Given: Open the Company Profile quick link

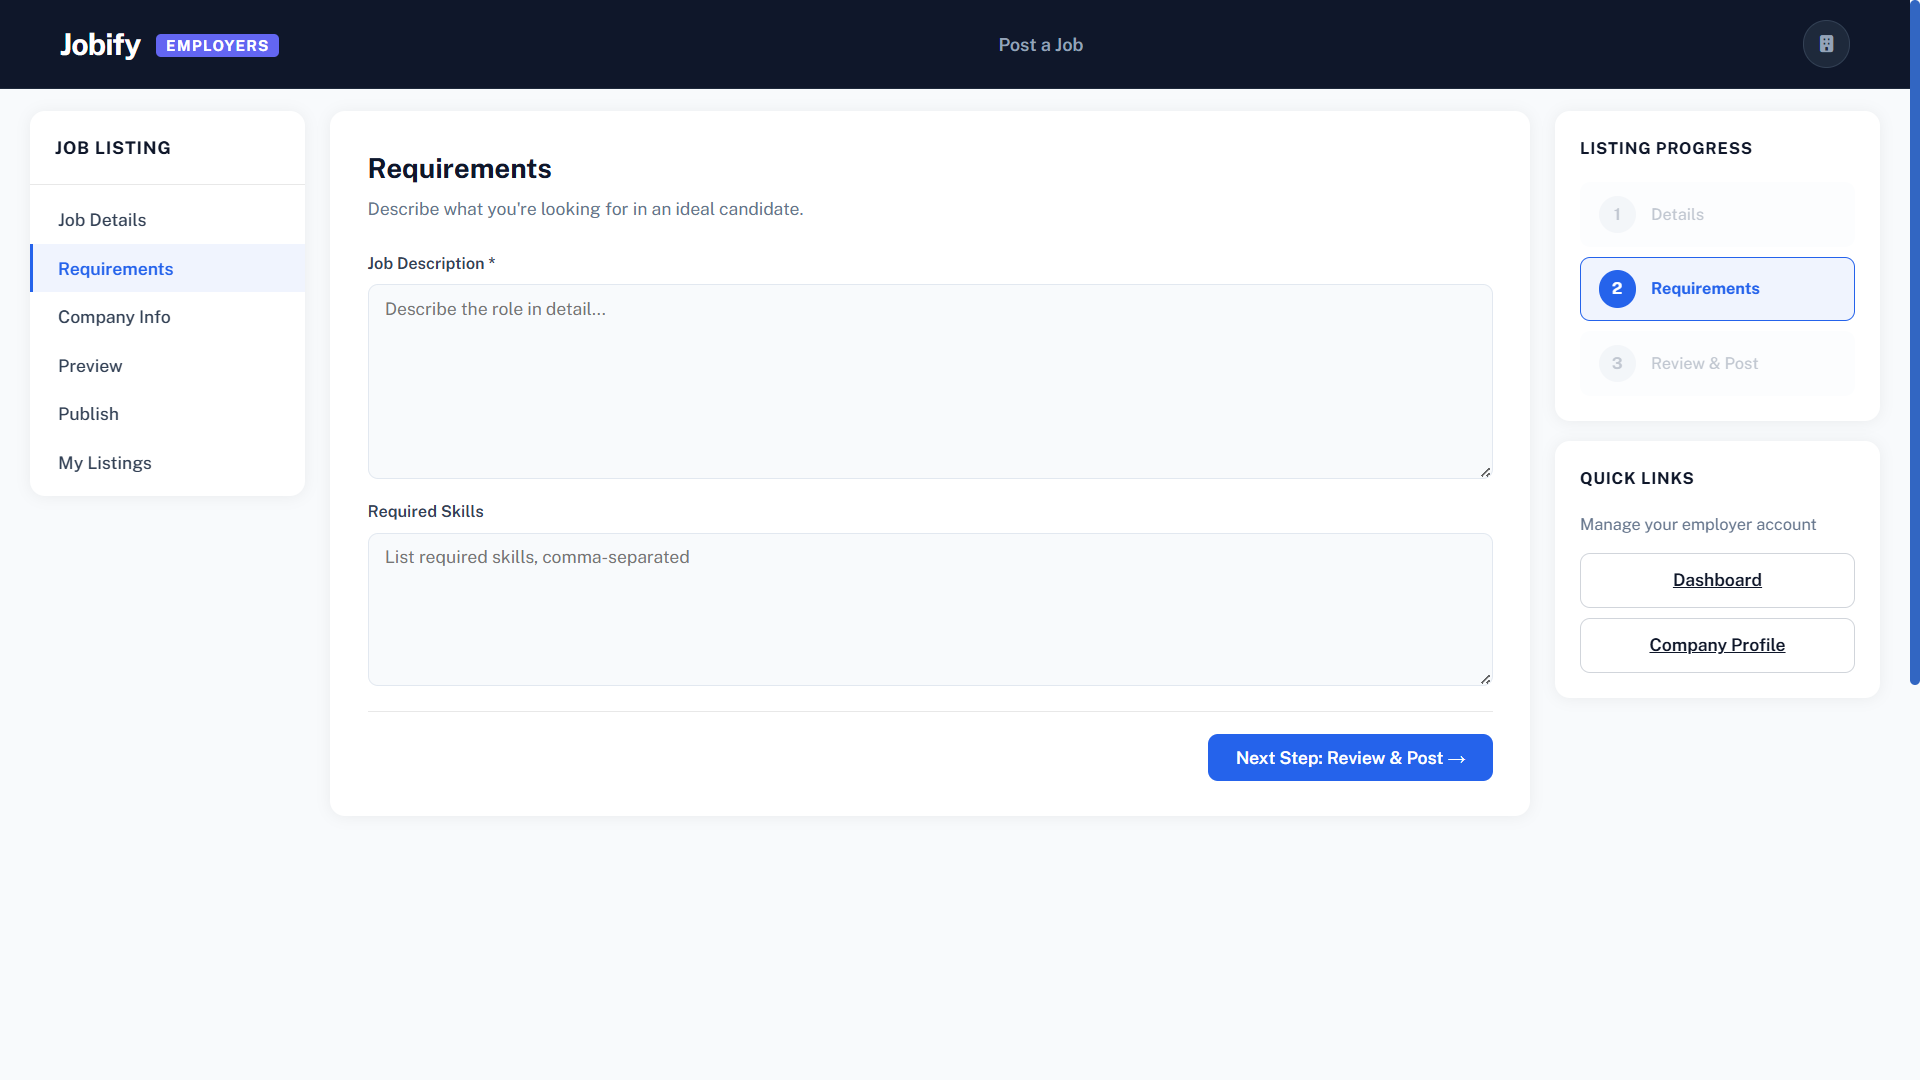Looking at the screenshot, I should tap(1717, 645).
